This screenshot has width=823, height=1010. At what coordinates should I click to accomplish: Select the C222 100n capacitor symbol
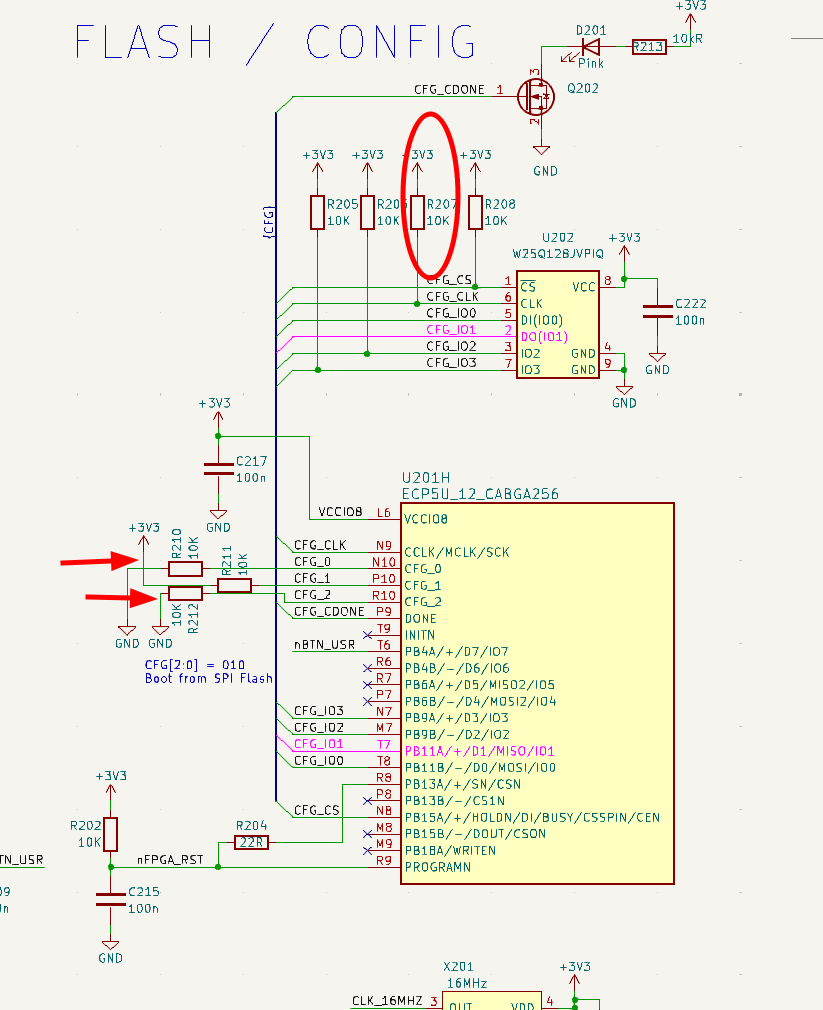point(657,310)
